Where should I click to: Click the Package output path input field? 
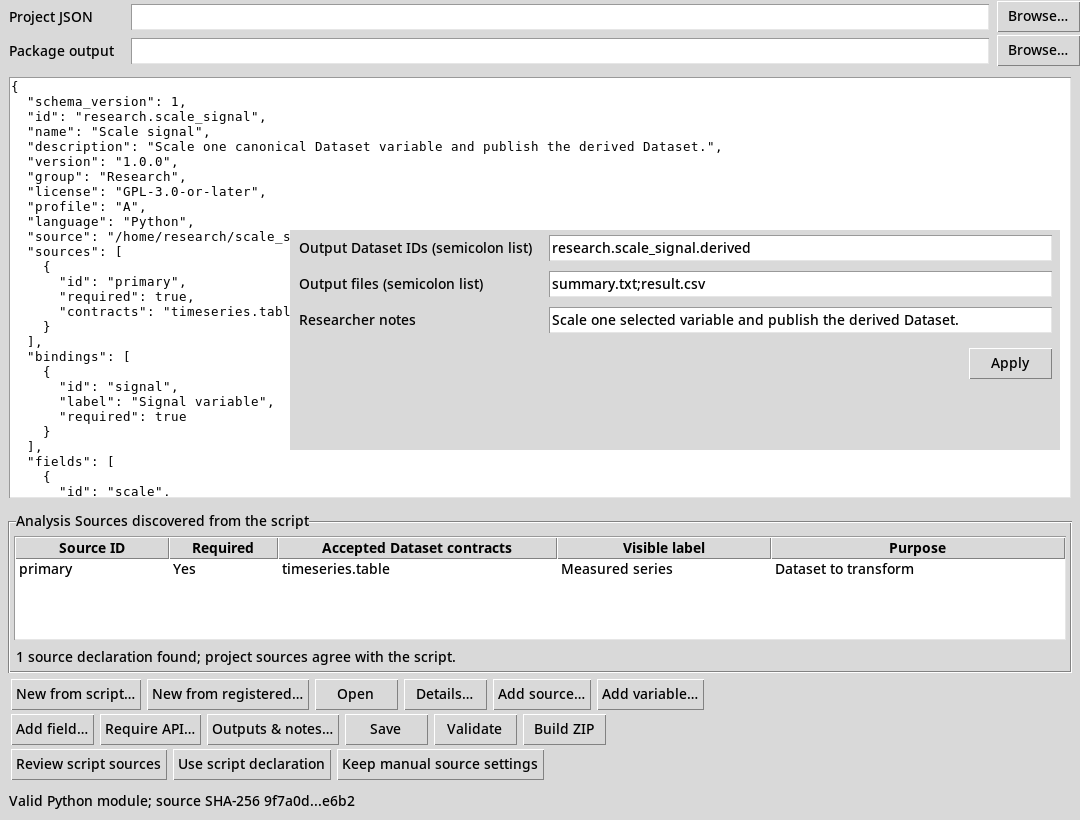pos(559,51)
